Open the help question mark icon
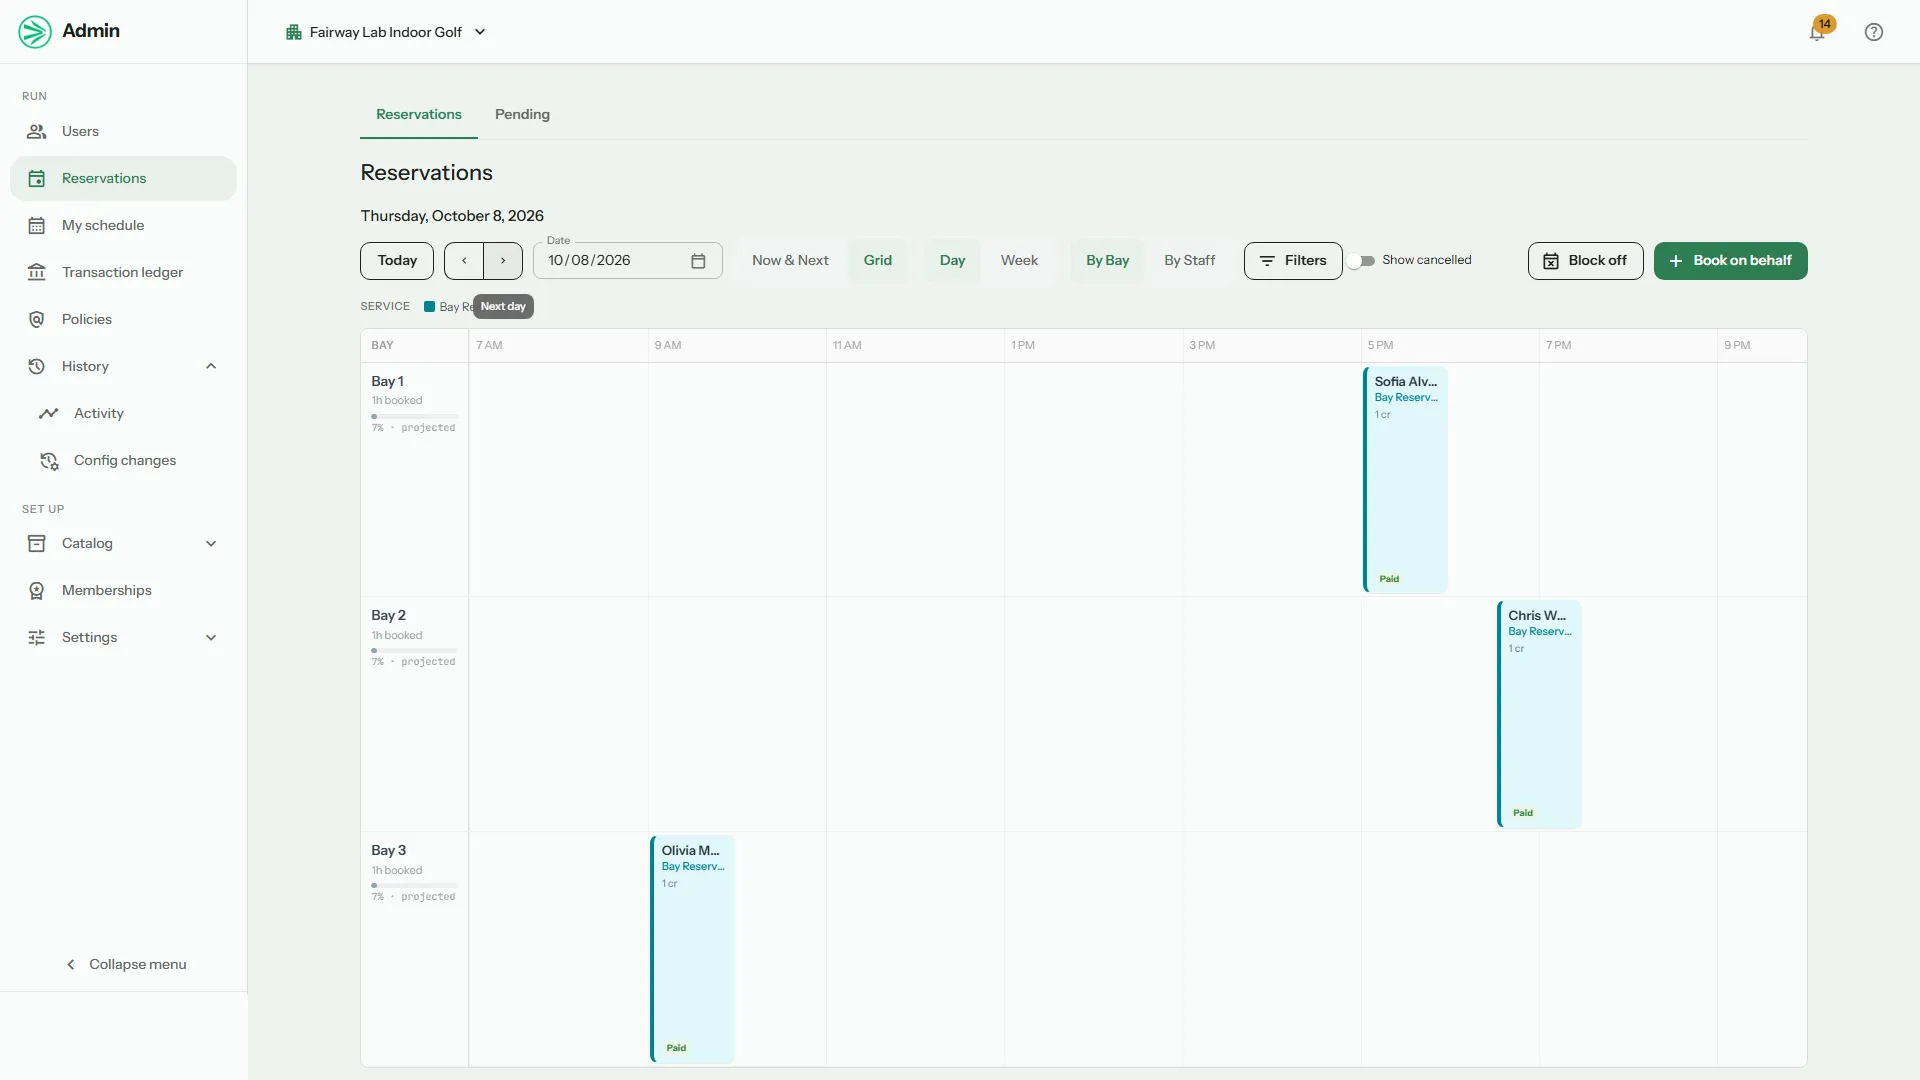 coord(1874,32)
